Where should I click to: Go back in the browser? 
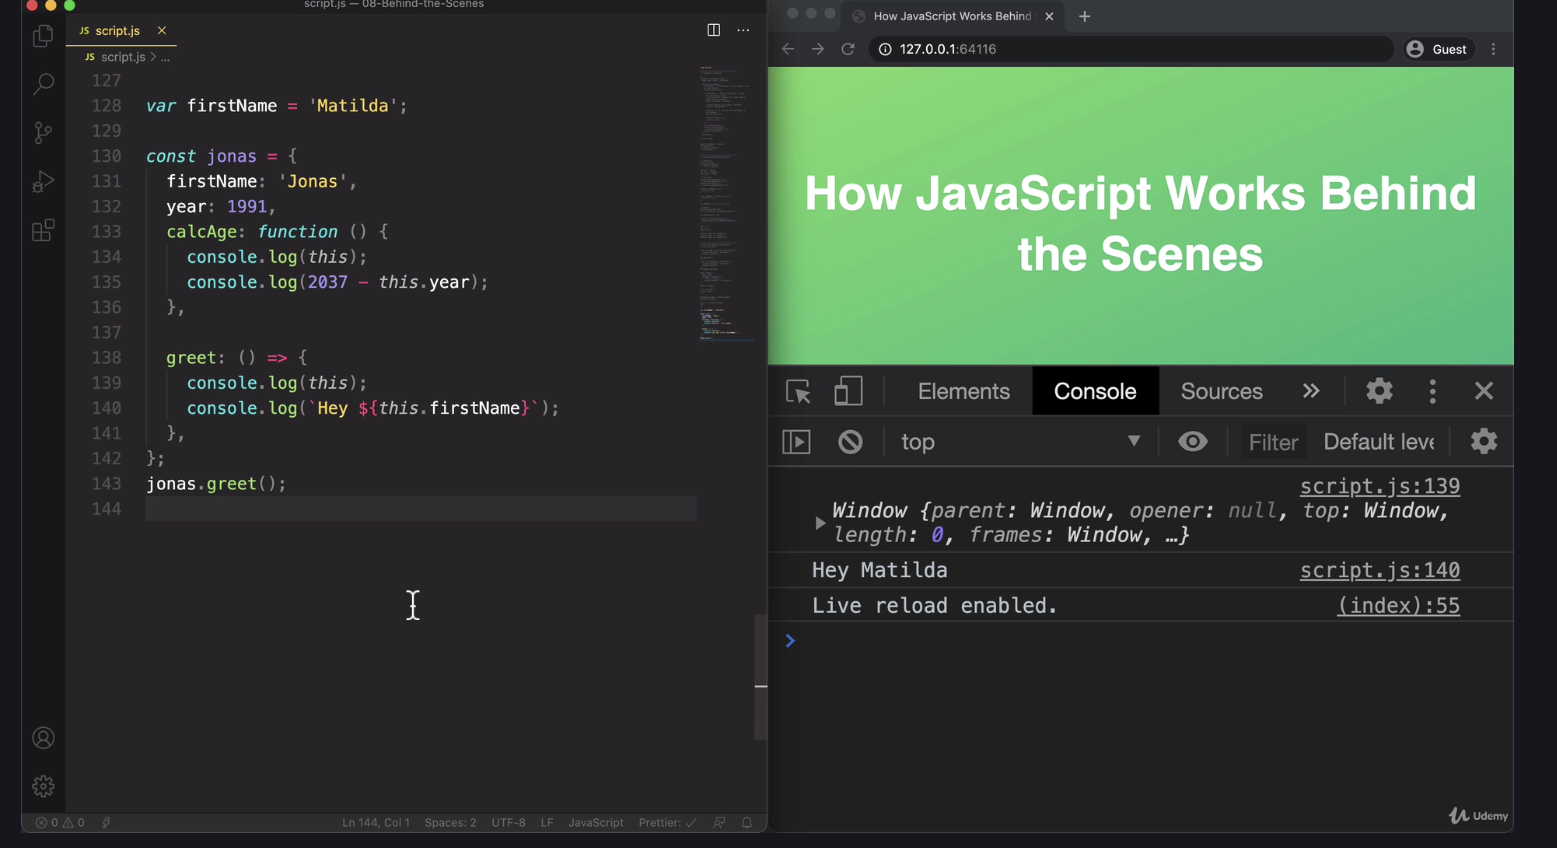point(788,49)
